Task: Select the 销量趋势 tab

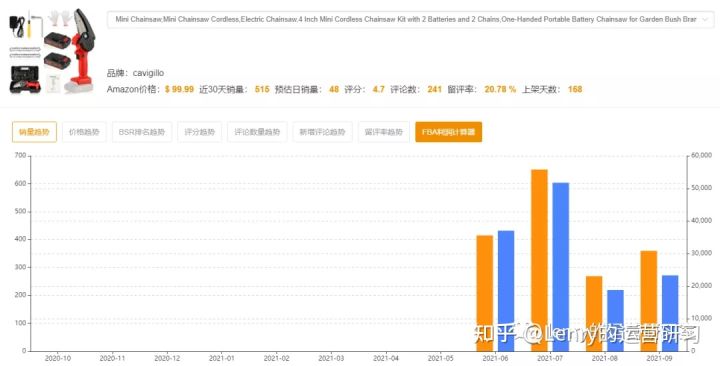Action: (34, 132)
